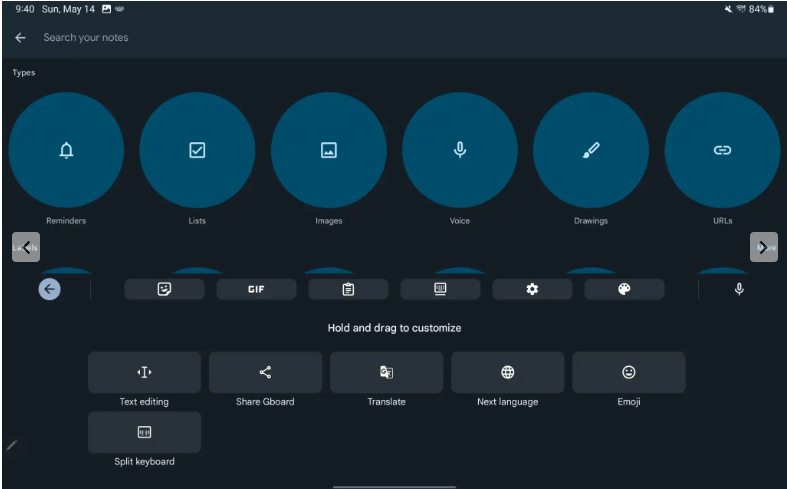The height and width of the screenshot is (489, 787).
Task: Click the right chevron carousel arrow
Action: pyautogui.click(x=763, y=247)
